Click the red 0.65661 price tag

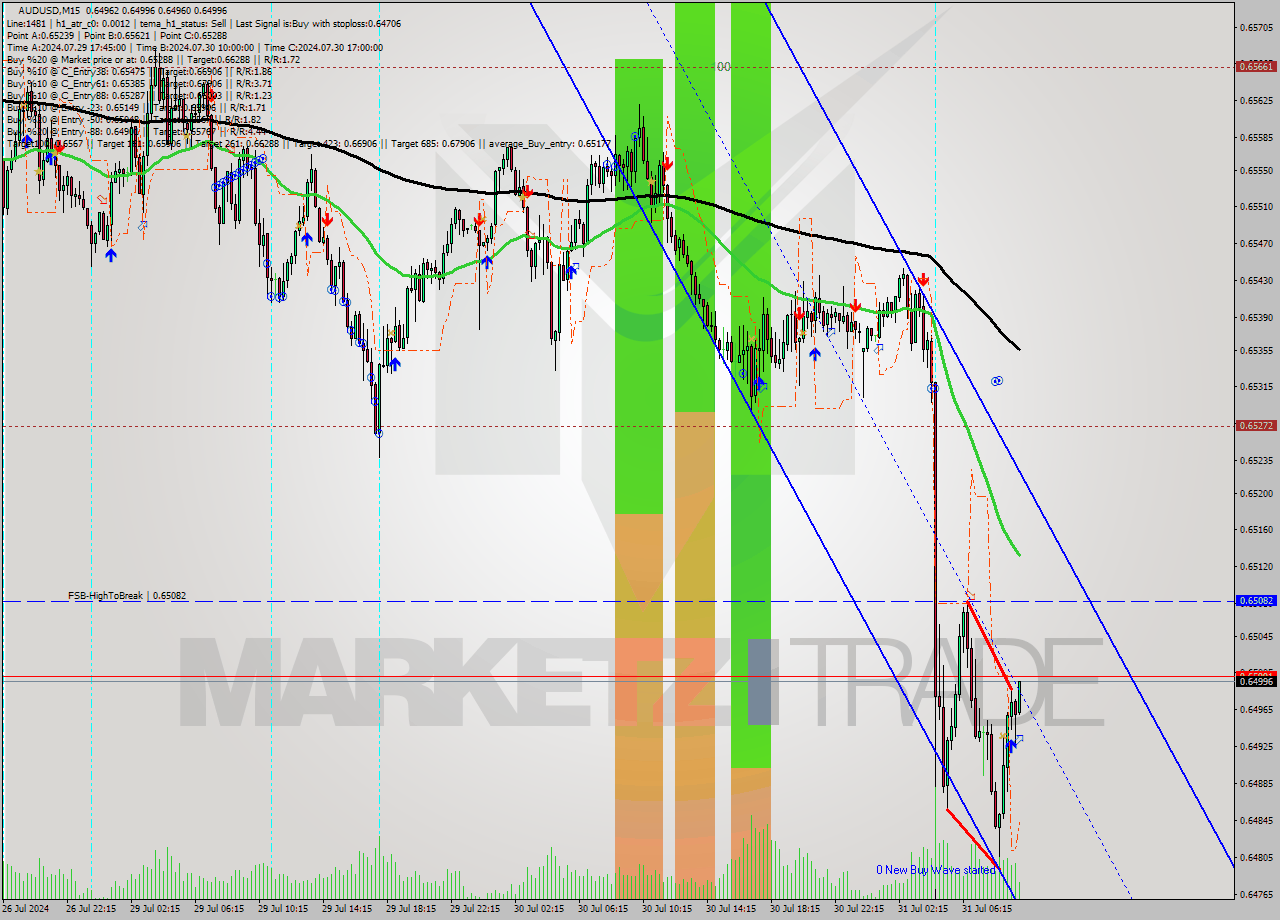click(1256, 67)
